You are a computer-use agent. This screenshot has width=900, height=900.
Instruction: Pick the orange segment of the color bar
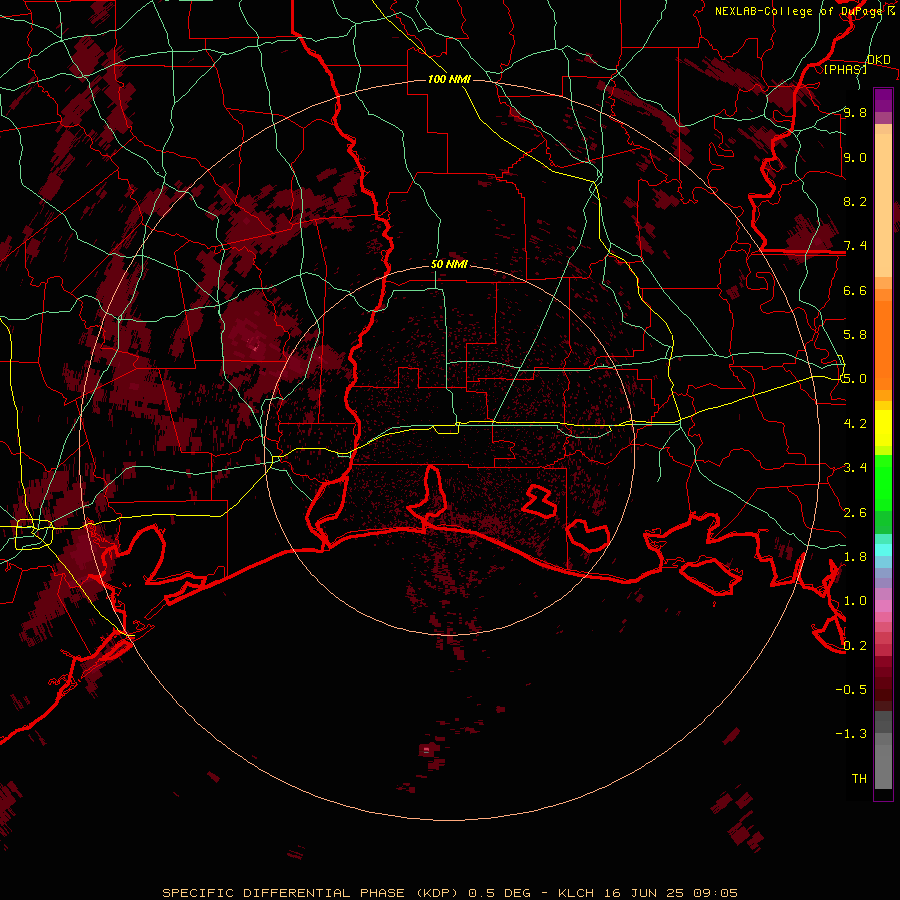883,344
